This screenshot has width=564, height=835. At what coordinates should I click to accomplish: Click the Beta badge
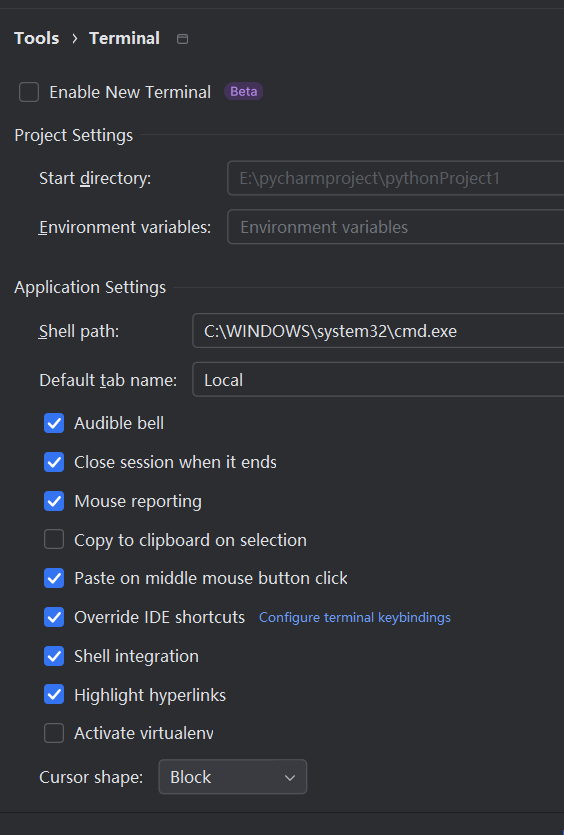[243, 92]
